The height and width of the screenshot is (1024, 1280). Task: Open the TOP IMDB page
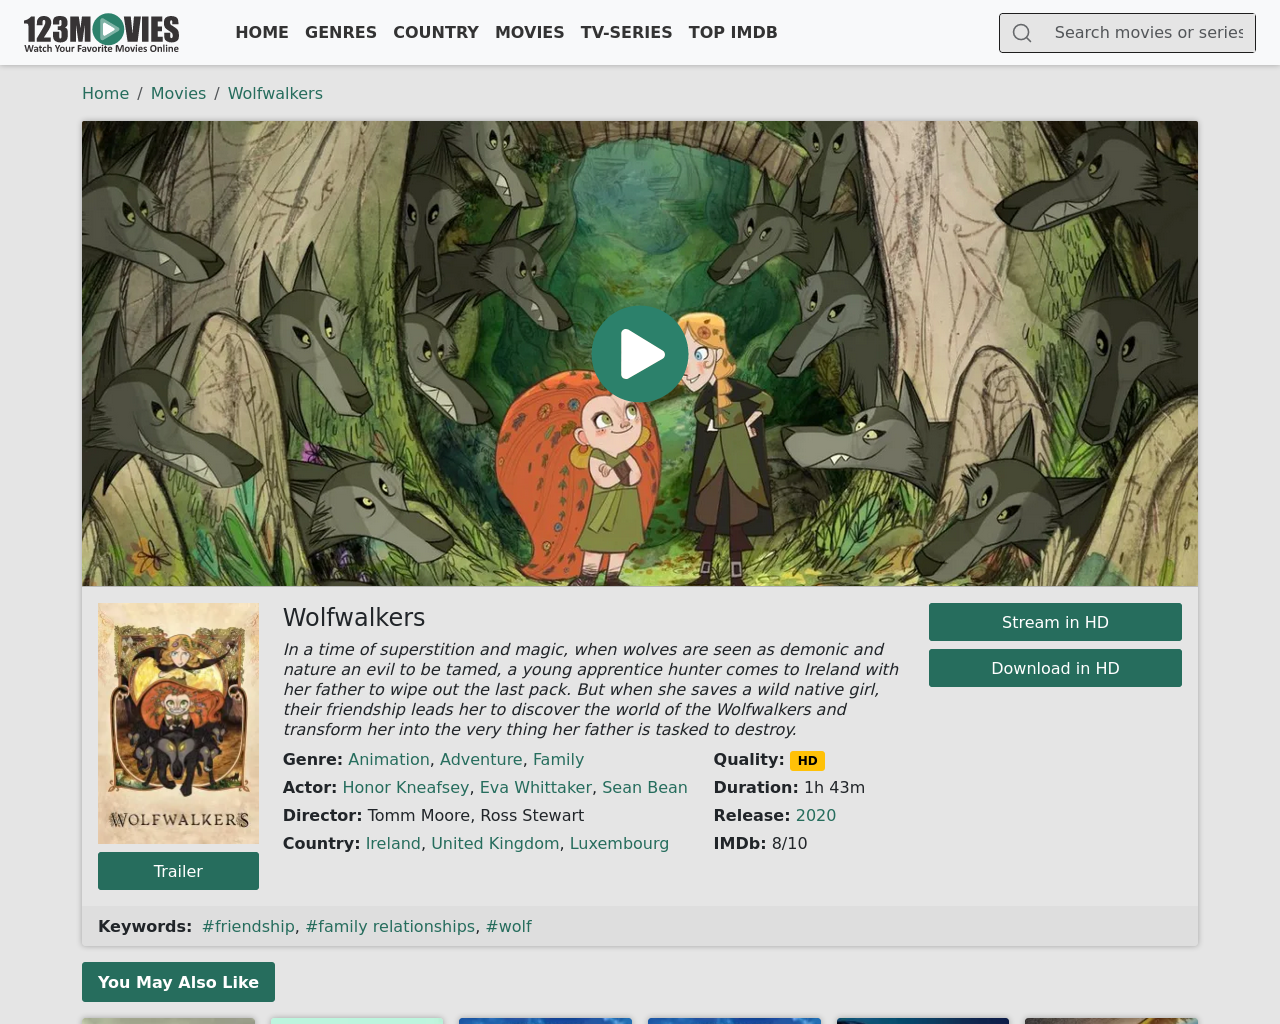pyautogui.click(x=733, y=32)
